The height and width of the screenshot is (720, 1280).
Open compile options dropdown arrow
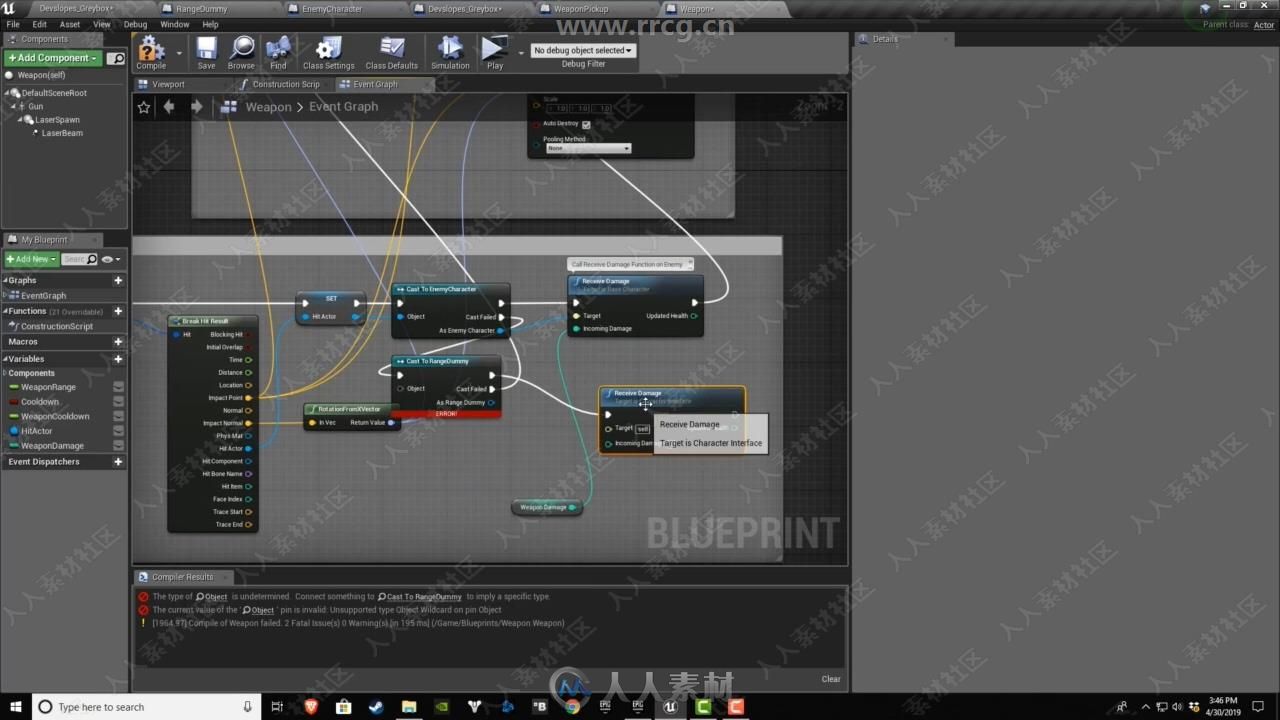(x=179, y=53)
